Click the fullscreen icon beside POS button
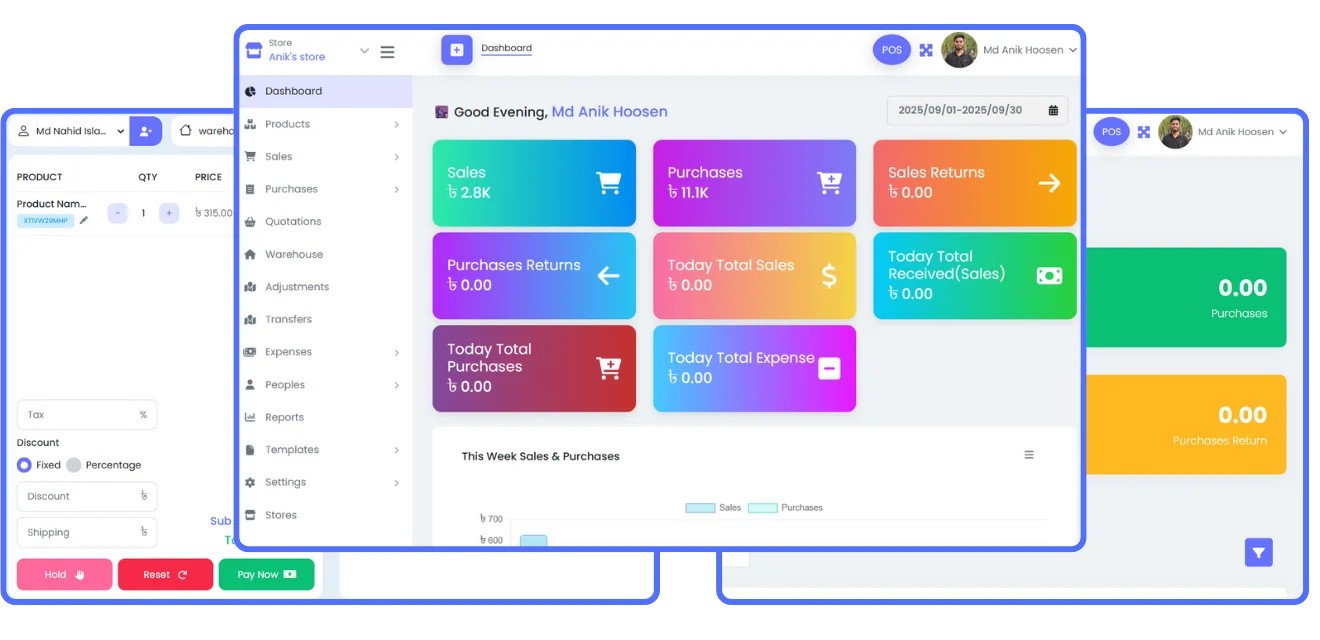This screenshot has width=1320, height=640. [x=926, y=50]
